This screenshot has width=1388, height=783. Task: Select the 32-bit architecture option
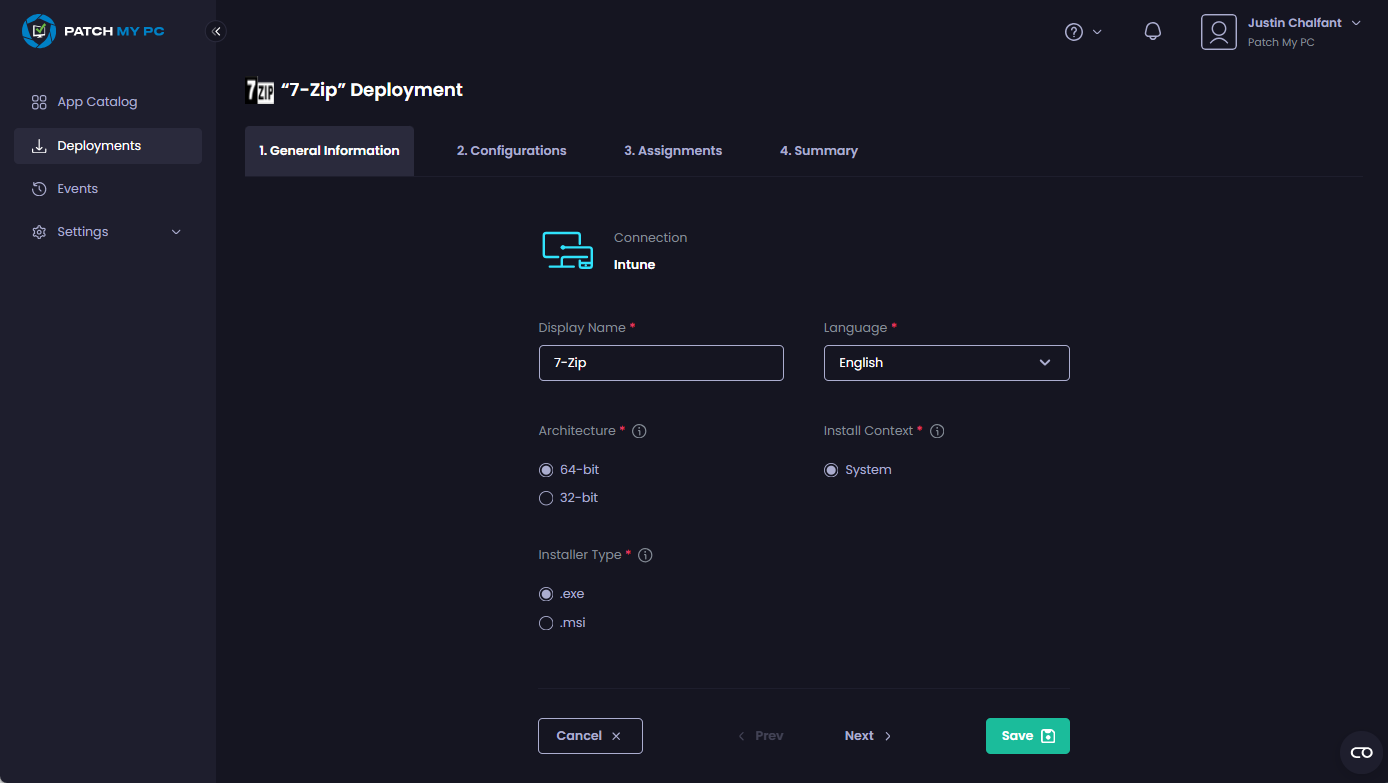pos(546,498)
